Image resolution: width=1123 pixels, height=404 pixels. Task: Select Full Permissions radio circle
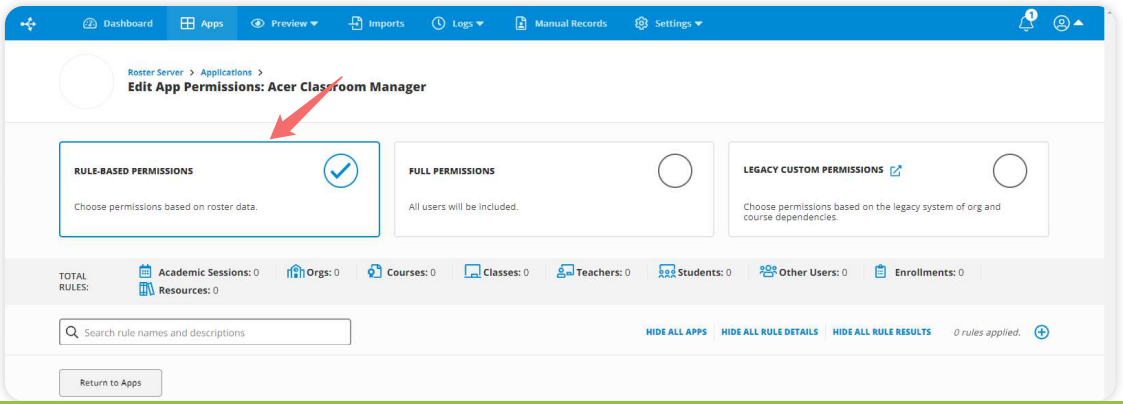pyautogui.click(x=675, y=171)
